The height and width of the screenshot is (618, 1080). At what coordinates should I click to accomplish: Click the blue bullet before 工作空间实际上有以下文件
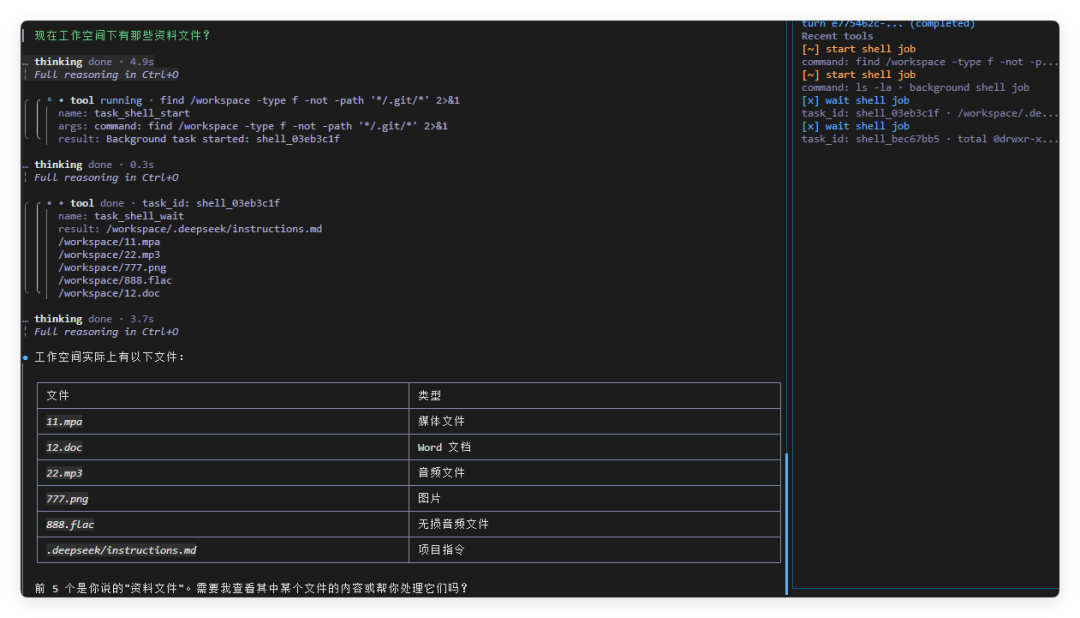(x=25, y=358)
